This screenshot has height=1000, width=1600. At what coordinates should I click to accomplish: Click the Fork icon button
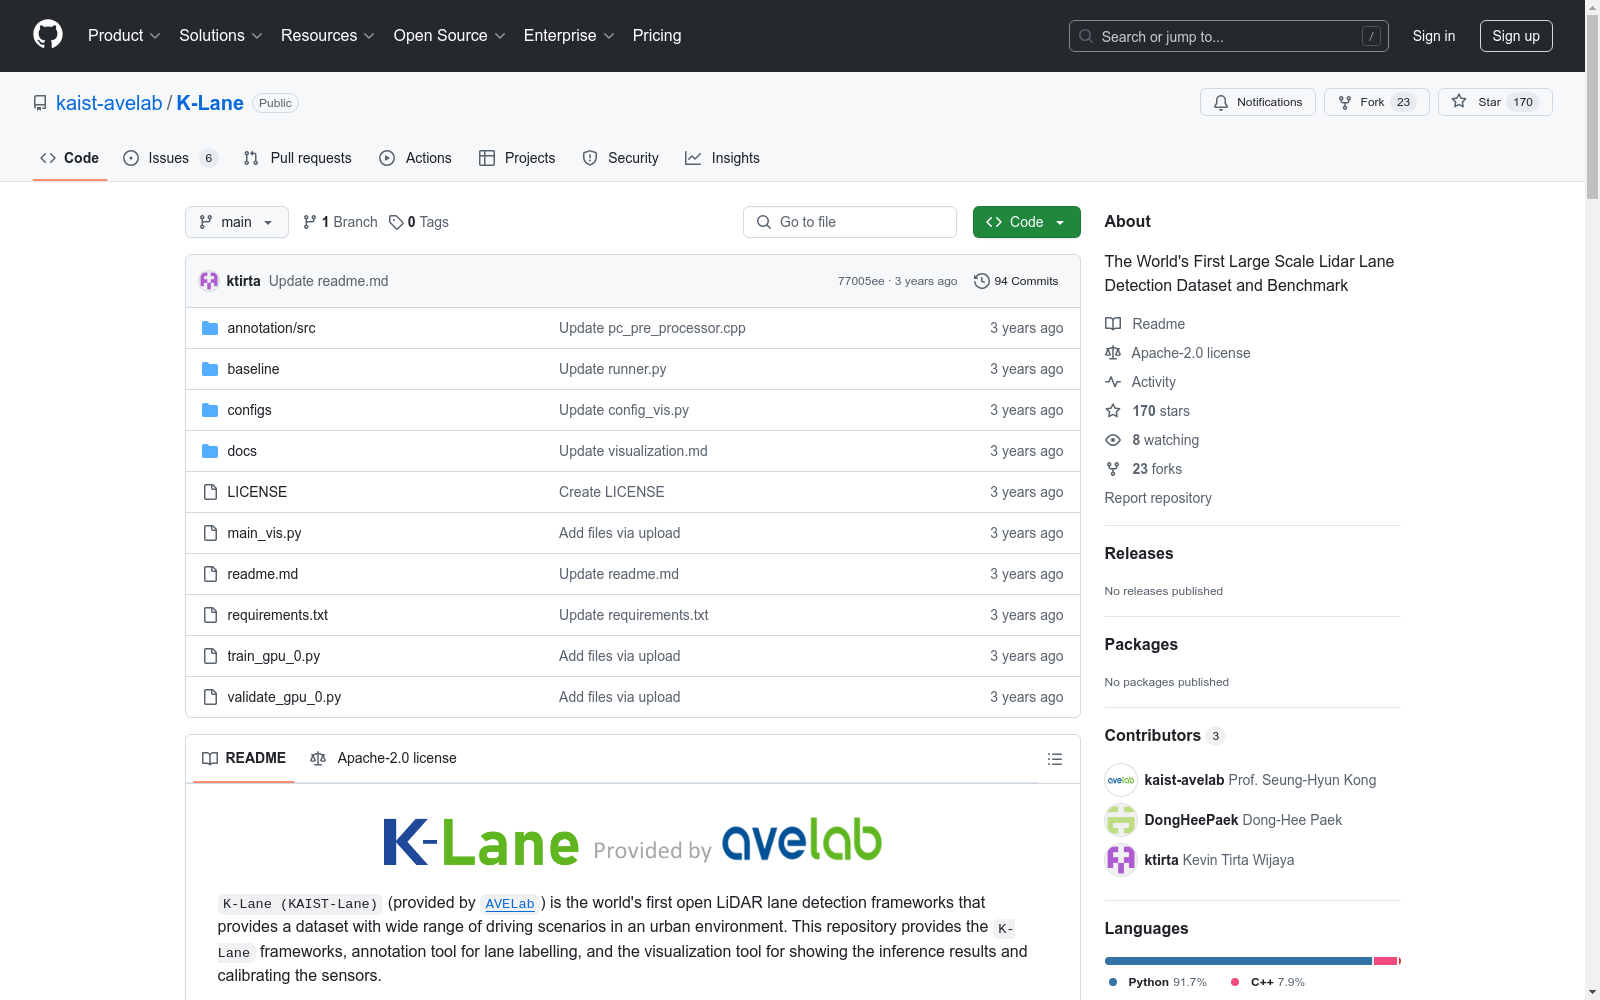[x=1345, y=102]
